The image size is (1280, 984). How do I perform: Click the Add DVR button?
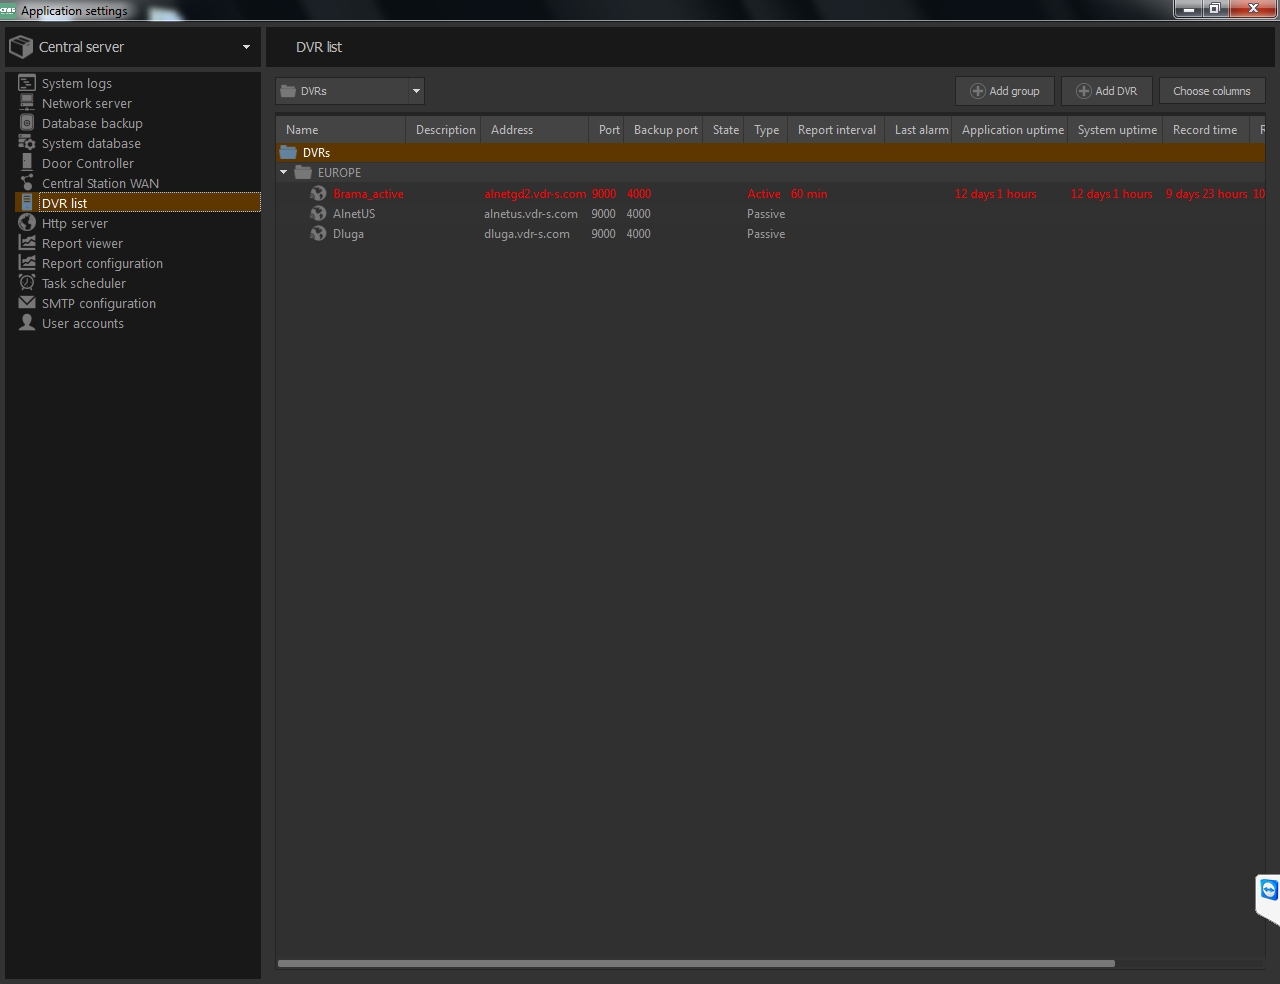pyautogui.click(x=1106, y=91)
